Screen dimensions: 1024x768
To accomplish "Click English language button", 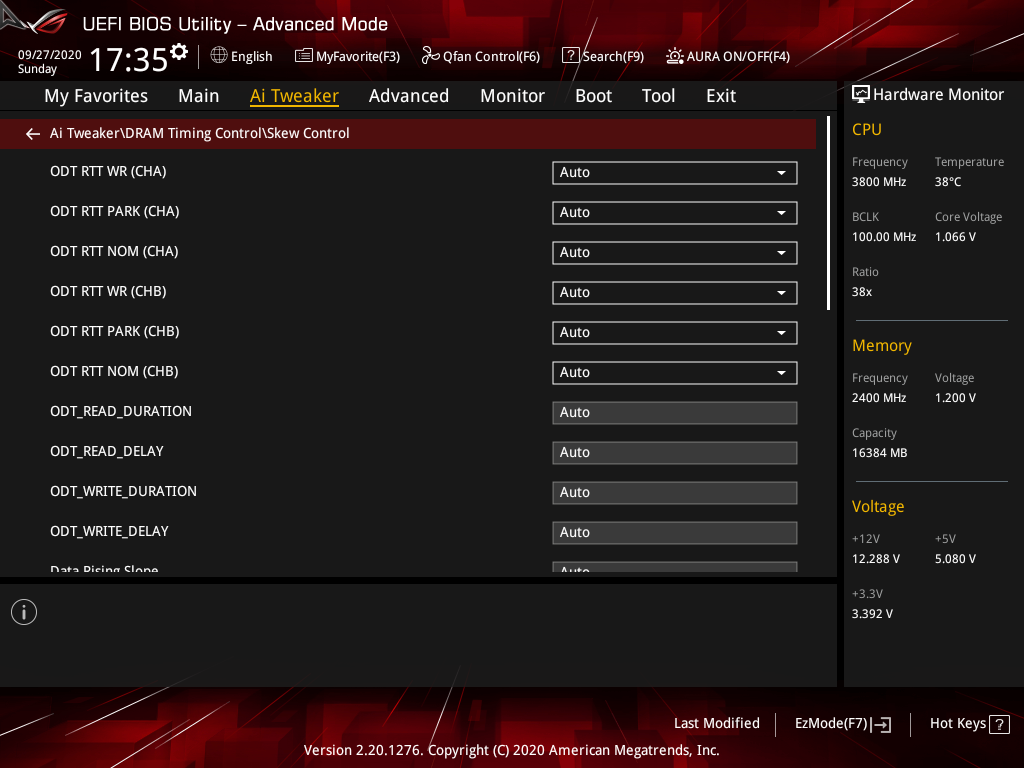I will (x=242, y=56).
